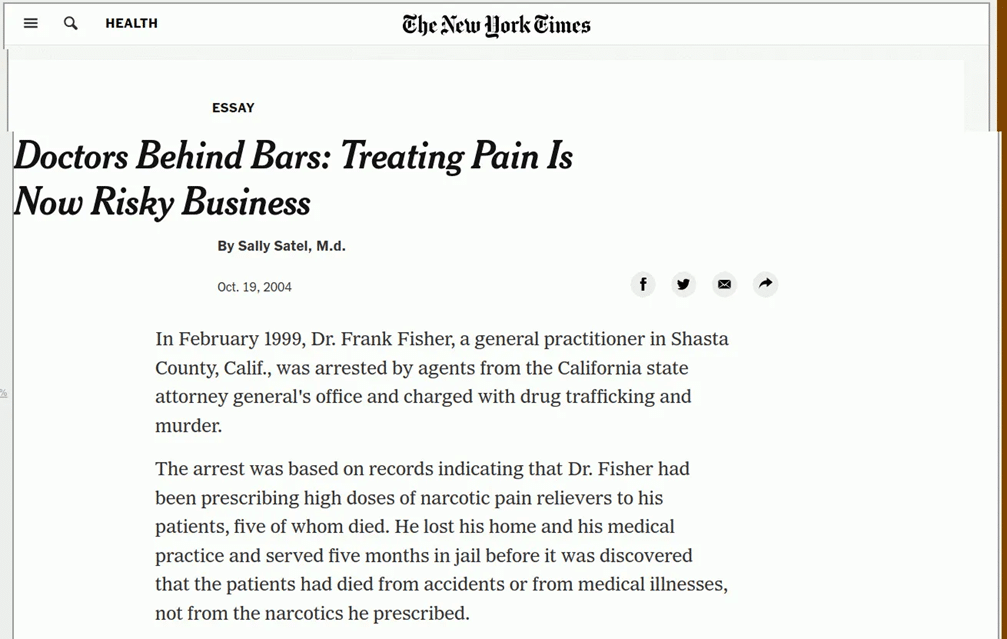Viewport: 1007px width, 639px height.
Task: Go to the HEALTH section
Action: click(x=132, y=23)
